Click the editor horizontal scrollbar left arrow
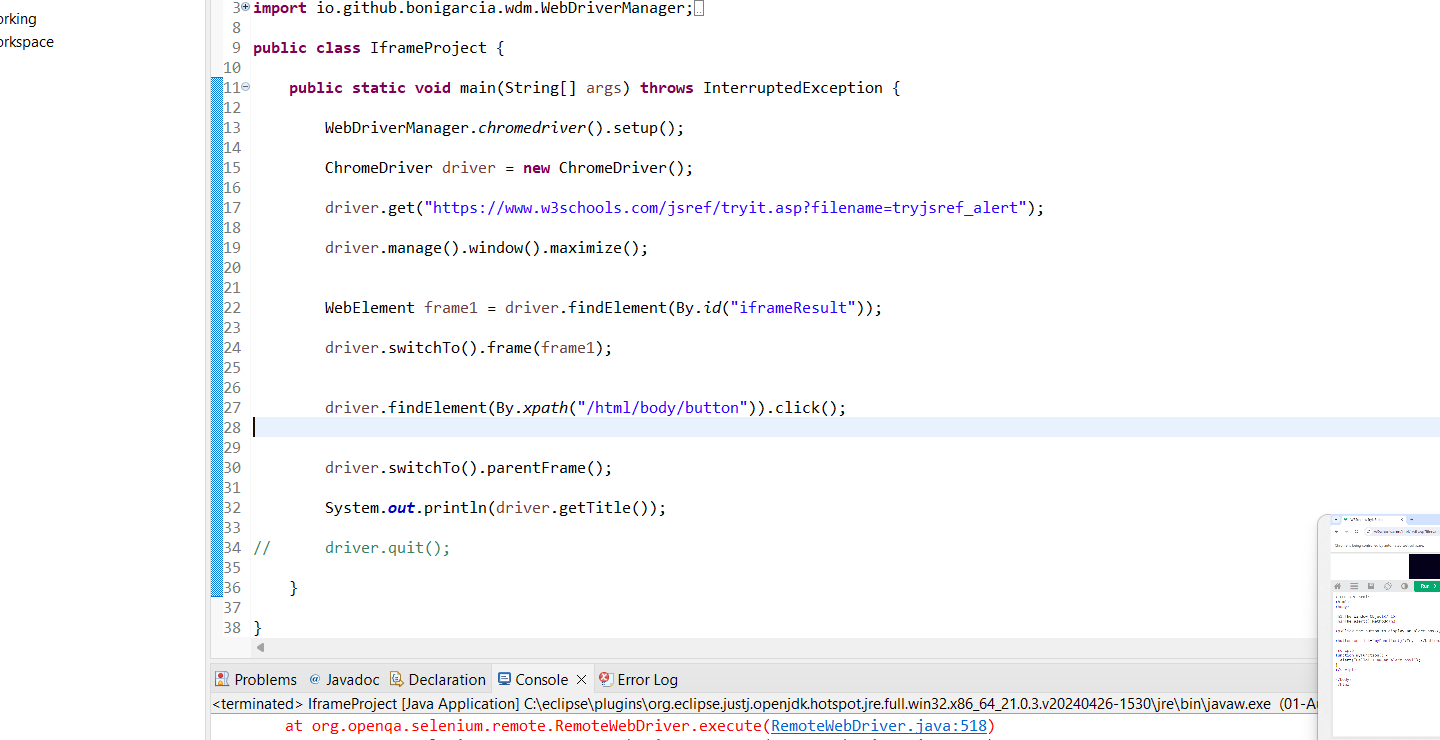Image resolution: width=1440 pixels, height=740 pixels. coord(261,648)
